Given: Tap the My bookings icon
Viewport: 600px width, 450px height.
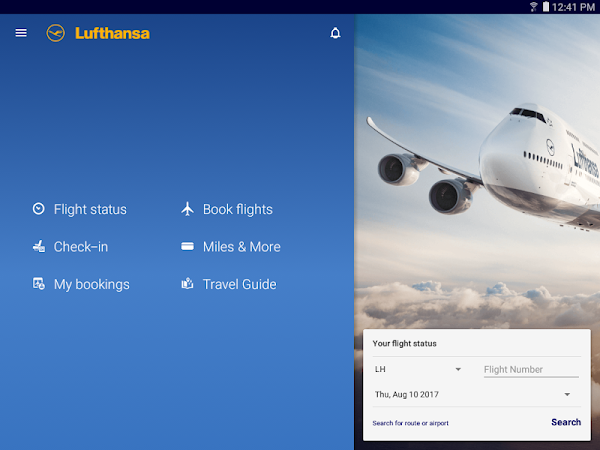Looking at the screenshot, I should click(38, 284).
